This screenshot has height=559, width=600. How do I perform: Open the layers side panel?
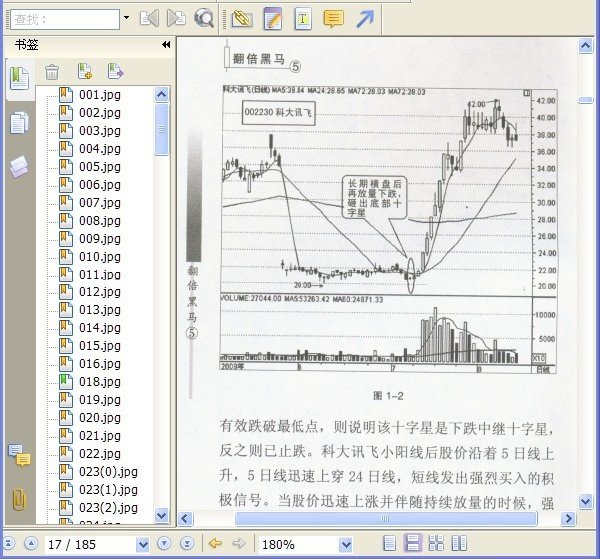pyautogui.click(x=19, y=167)
